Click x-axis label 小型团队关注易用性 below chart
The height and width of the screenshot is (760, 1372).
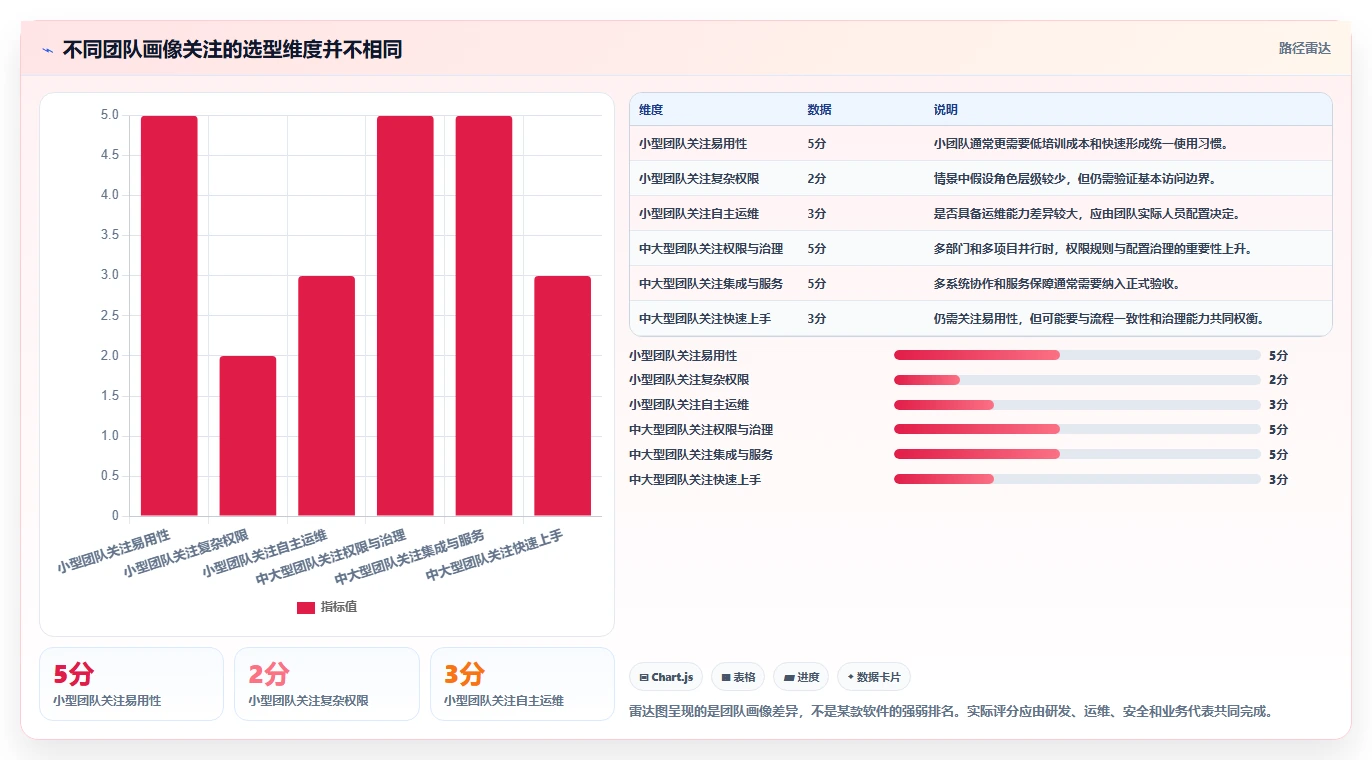click(114, 550)
